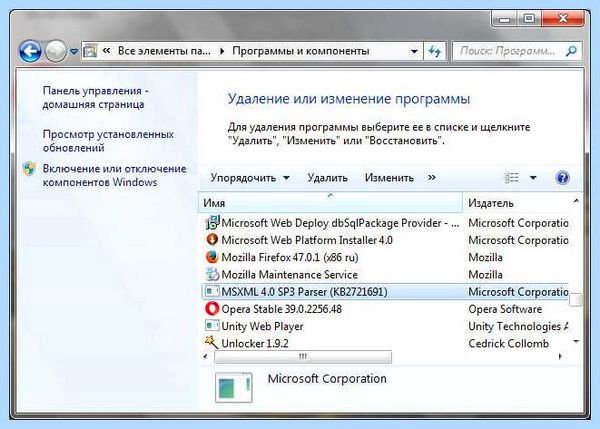Click the horizontal scrollbar left arrow
The image size is (600, 429).
coord(206,357)
